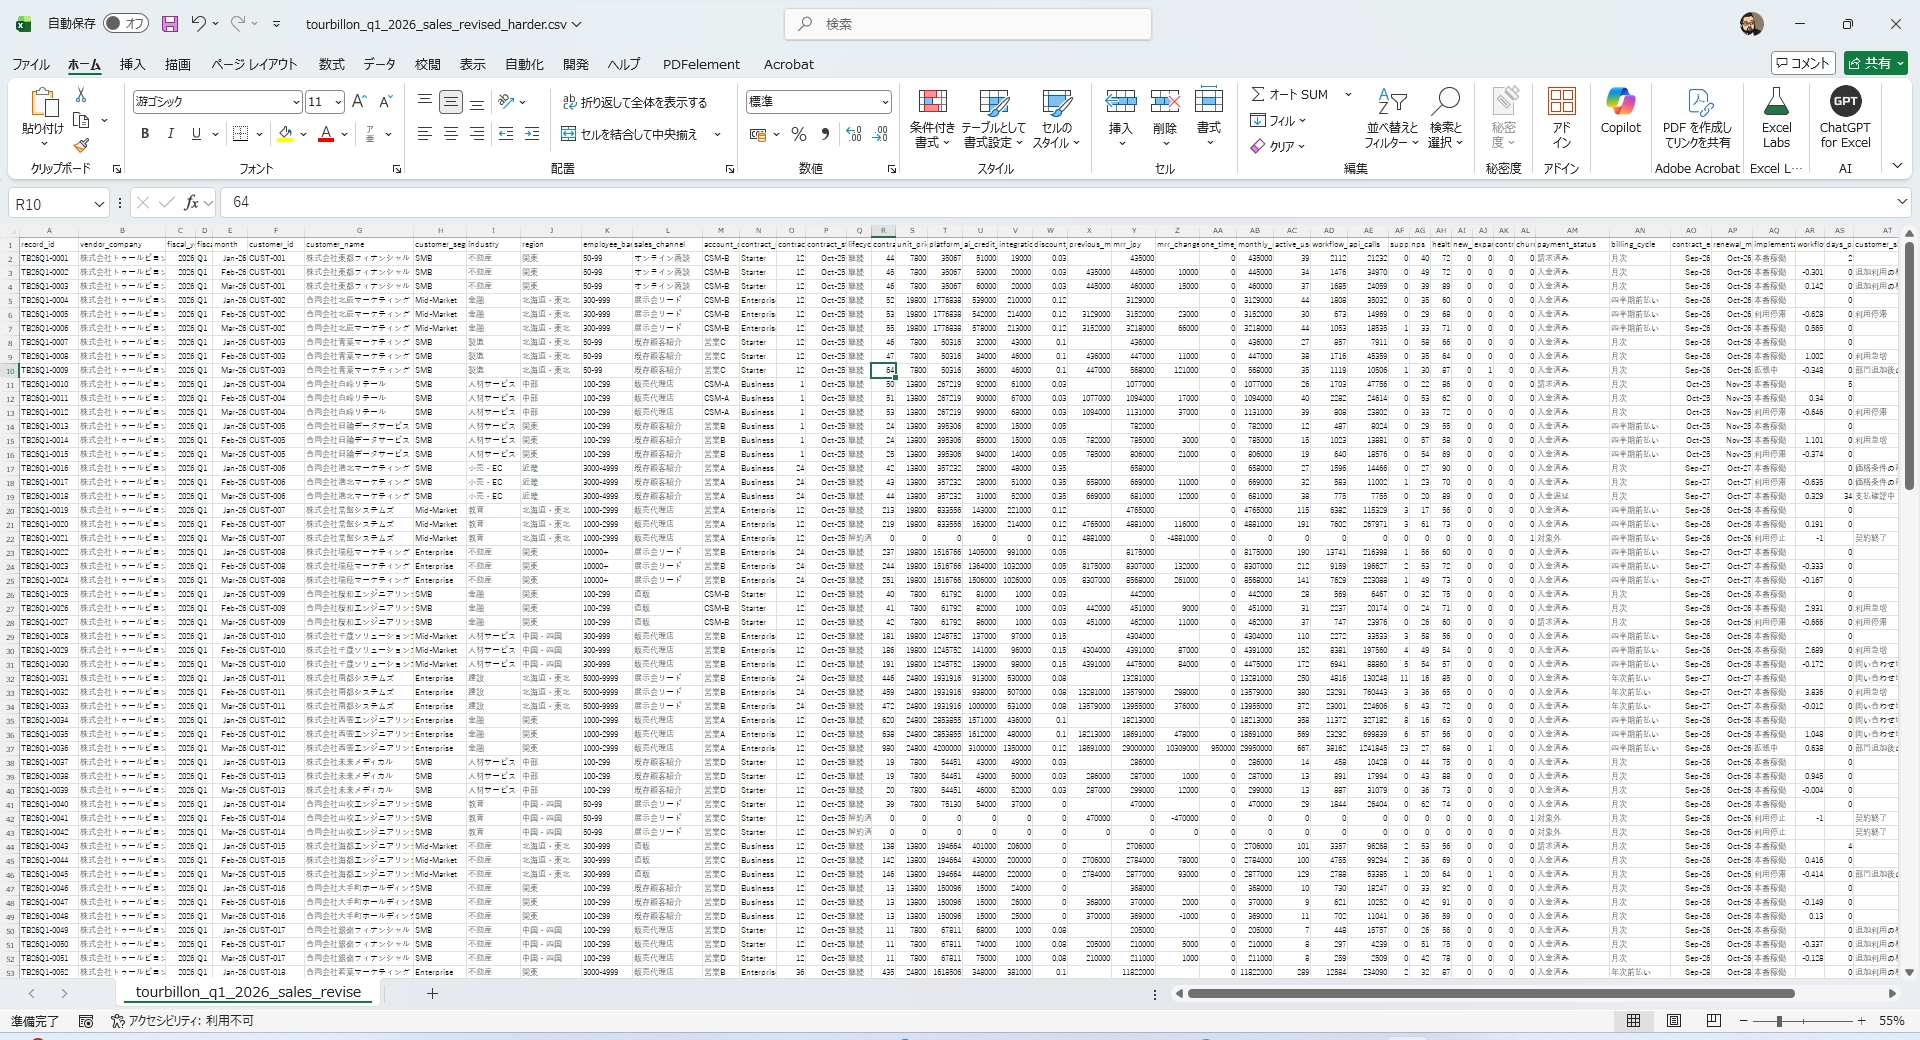
Task: Click the AutoSum (オート SUM) button
Action: (1289, 94)
